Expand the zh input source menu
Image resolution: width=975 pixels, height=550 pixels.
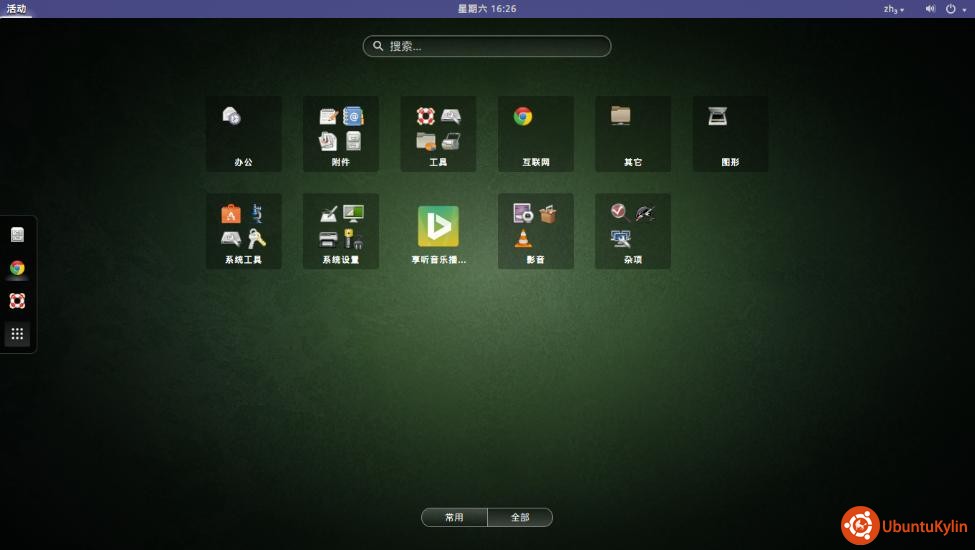pos(893,9)
